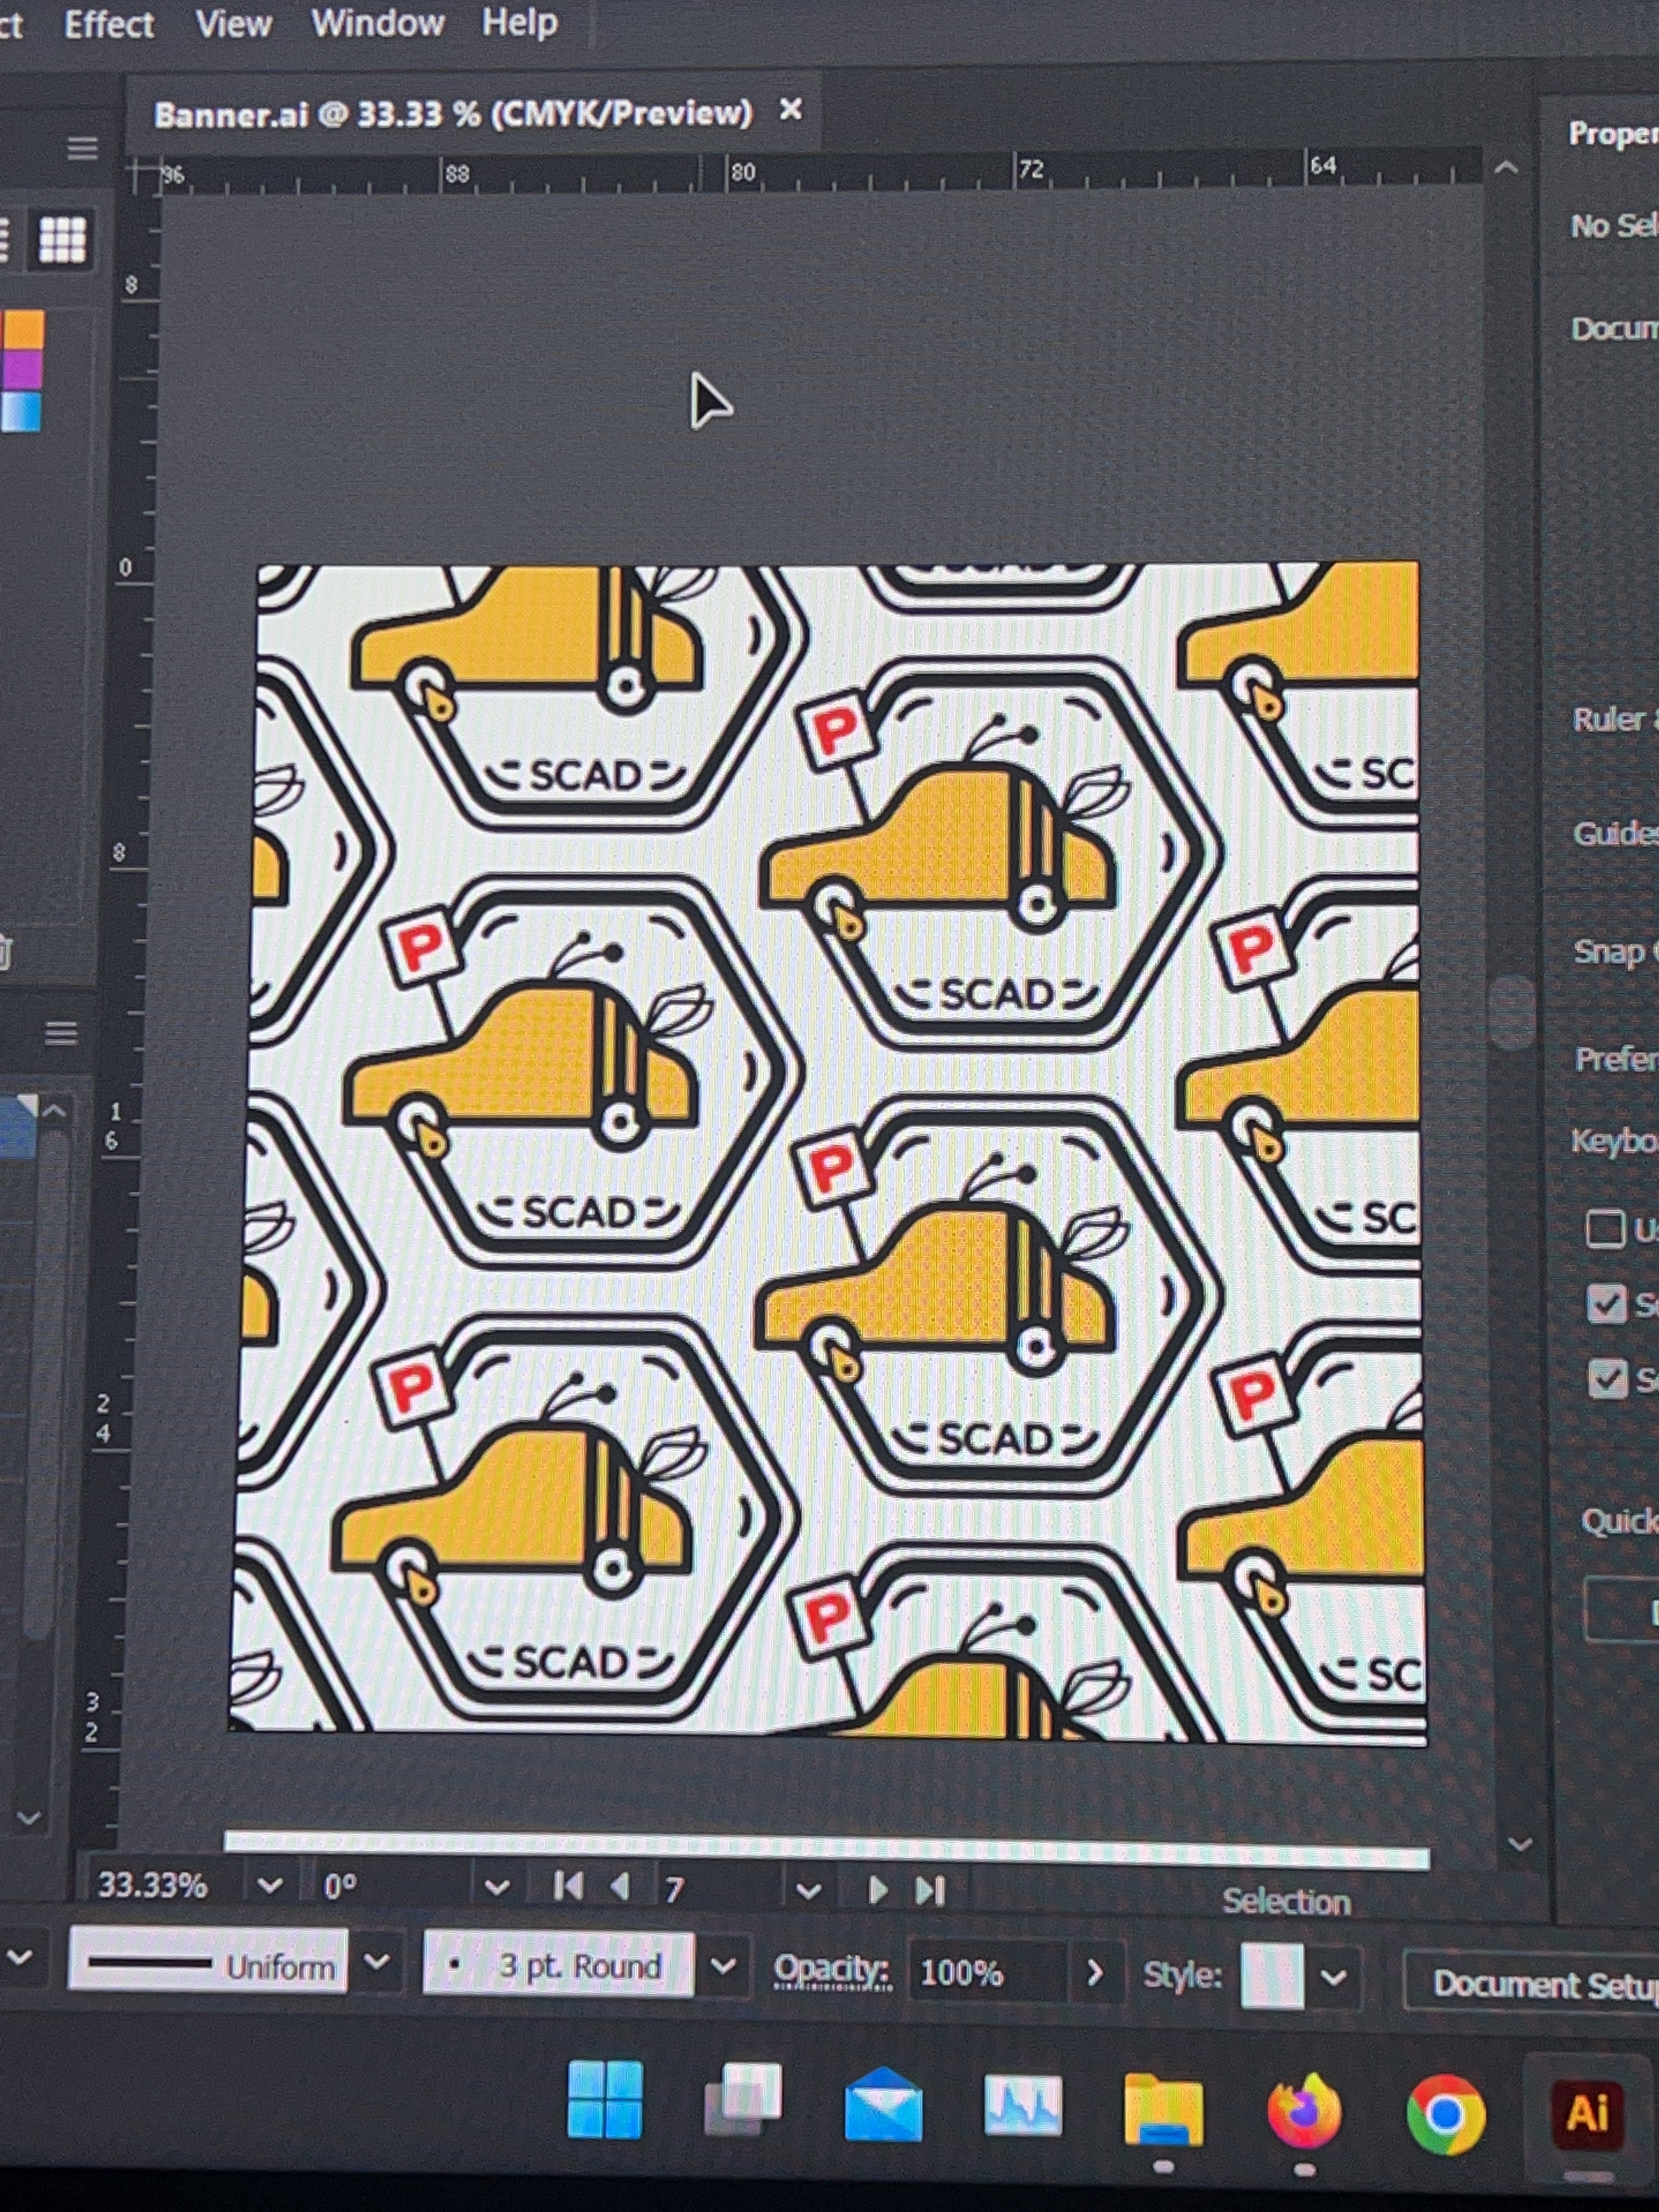
Task: Open Task View on the taskbar
Action: [742, 2098]
